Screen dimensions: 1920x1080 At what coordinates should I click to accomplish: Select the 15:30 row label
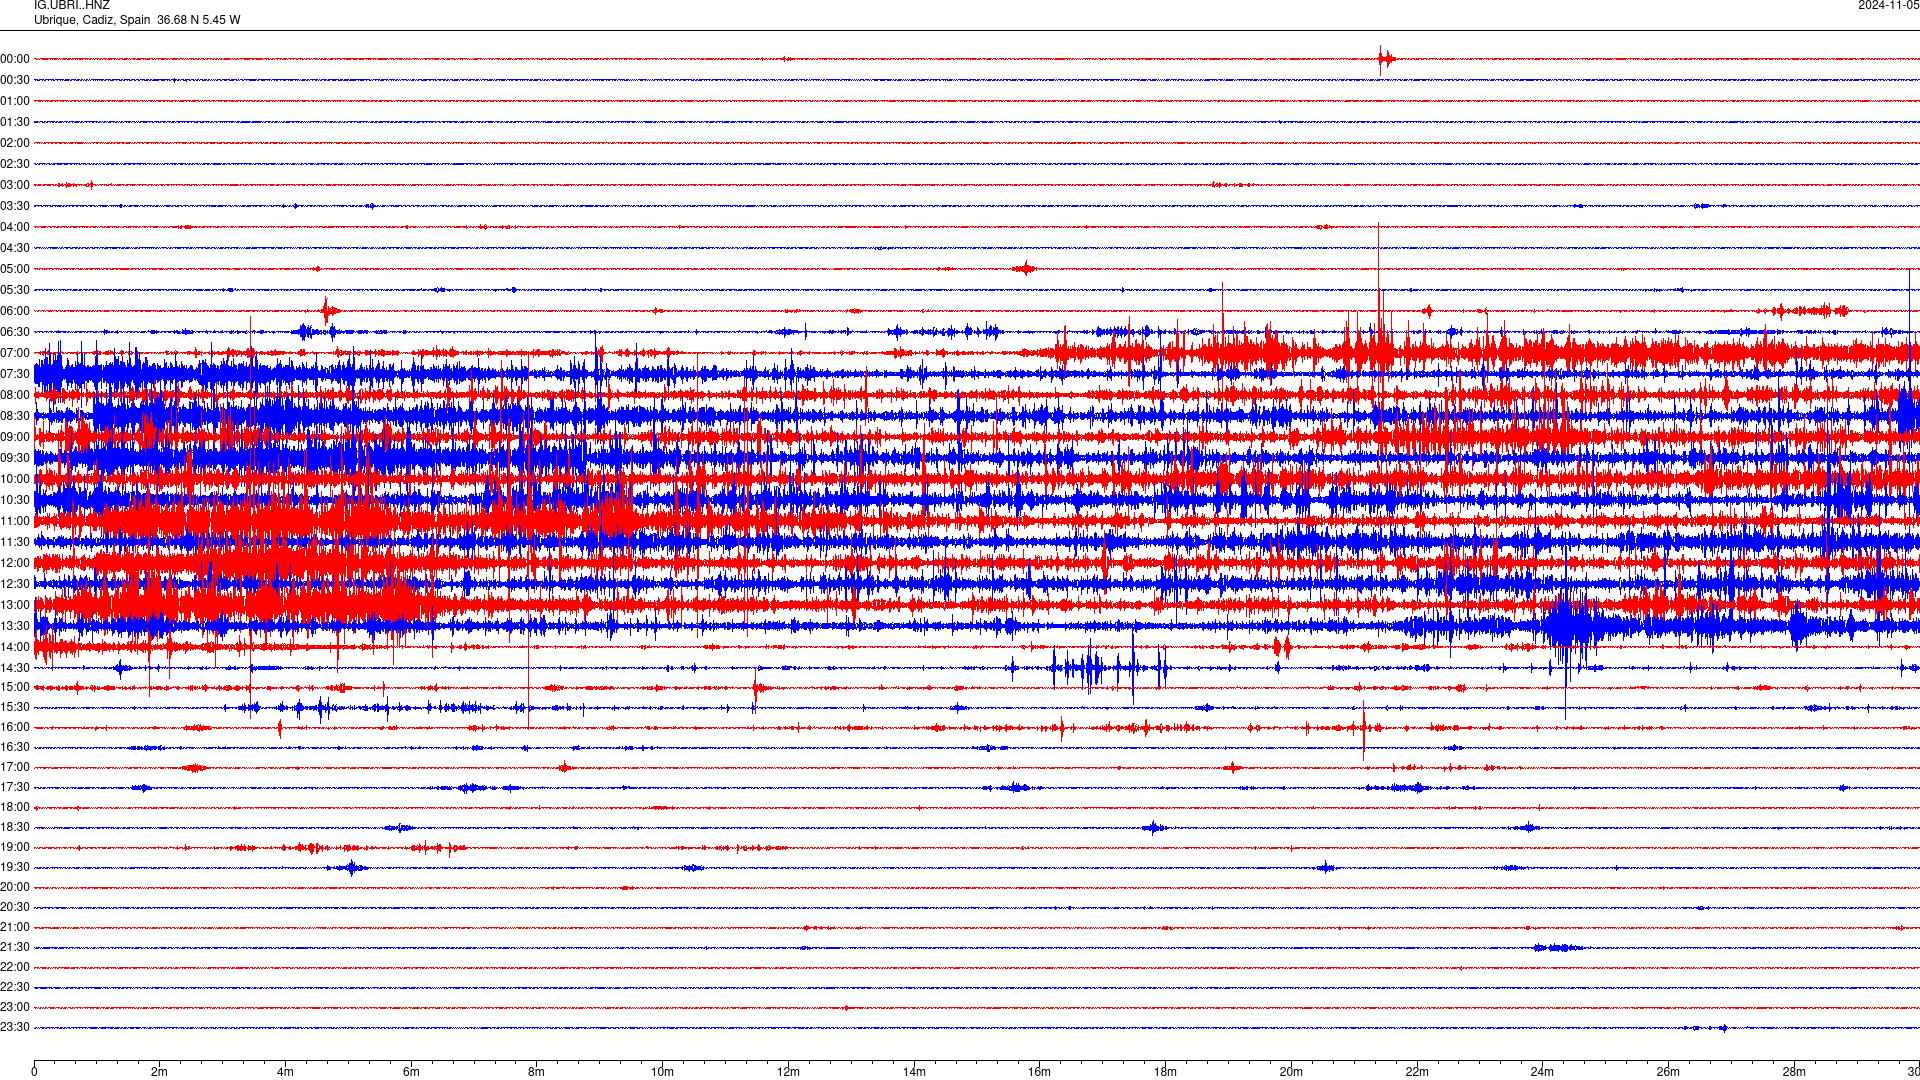pos(15,707)
